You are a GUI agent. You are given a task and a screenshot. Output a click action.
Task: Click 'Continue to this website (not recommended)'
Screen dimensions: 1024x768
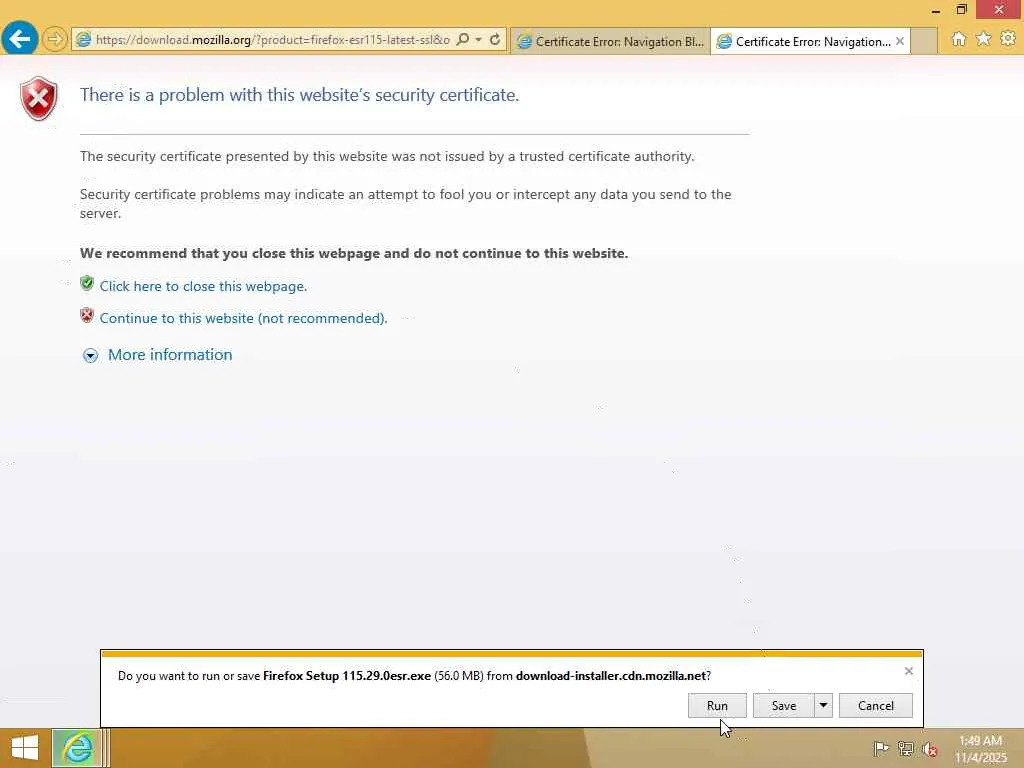(243, 318)
